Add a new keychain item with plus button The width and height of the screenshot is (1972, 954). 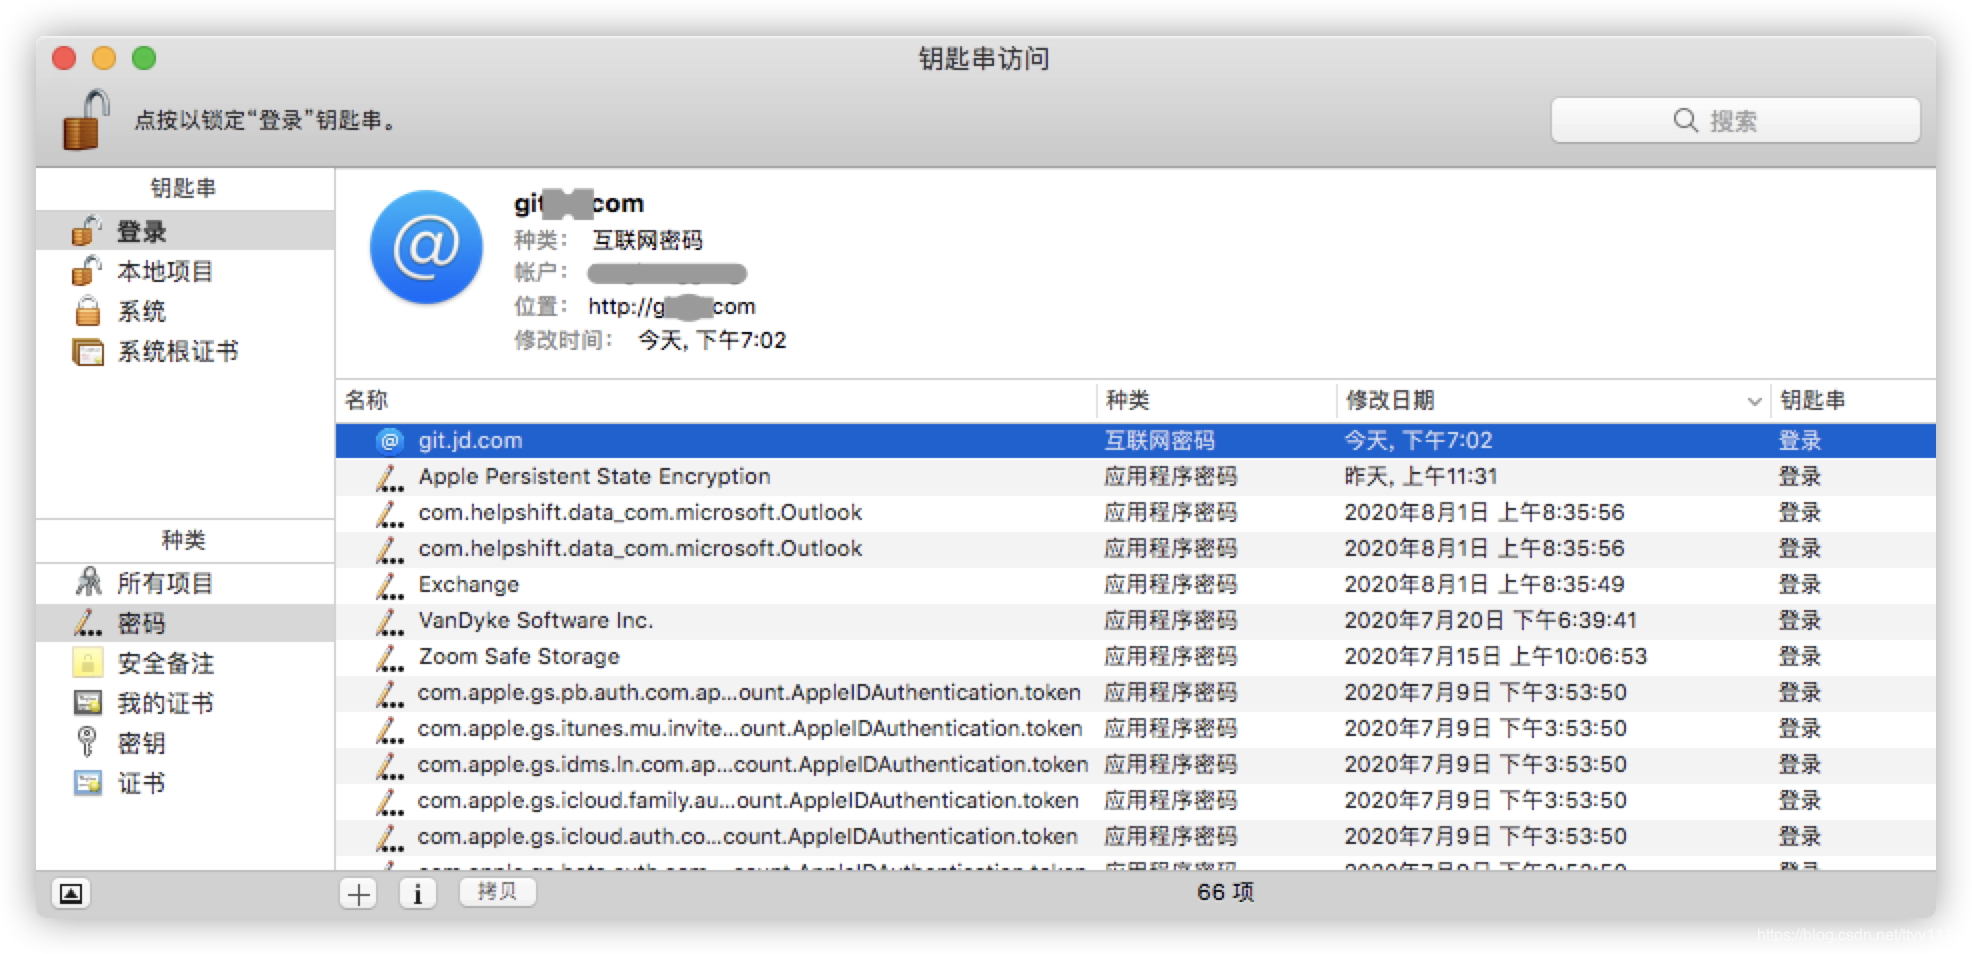pyautogui.click(x=358, y=893)
